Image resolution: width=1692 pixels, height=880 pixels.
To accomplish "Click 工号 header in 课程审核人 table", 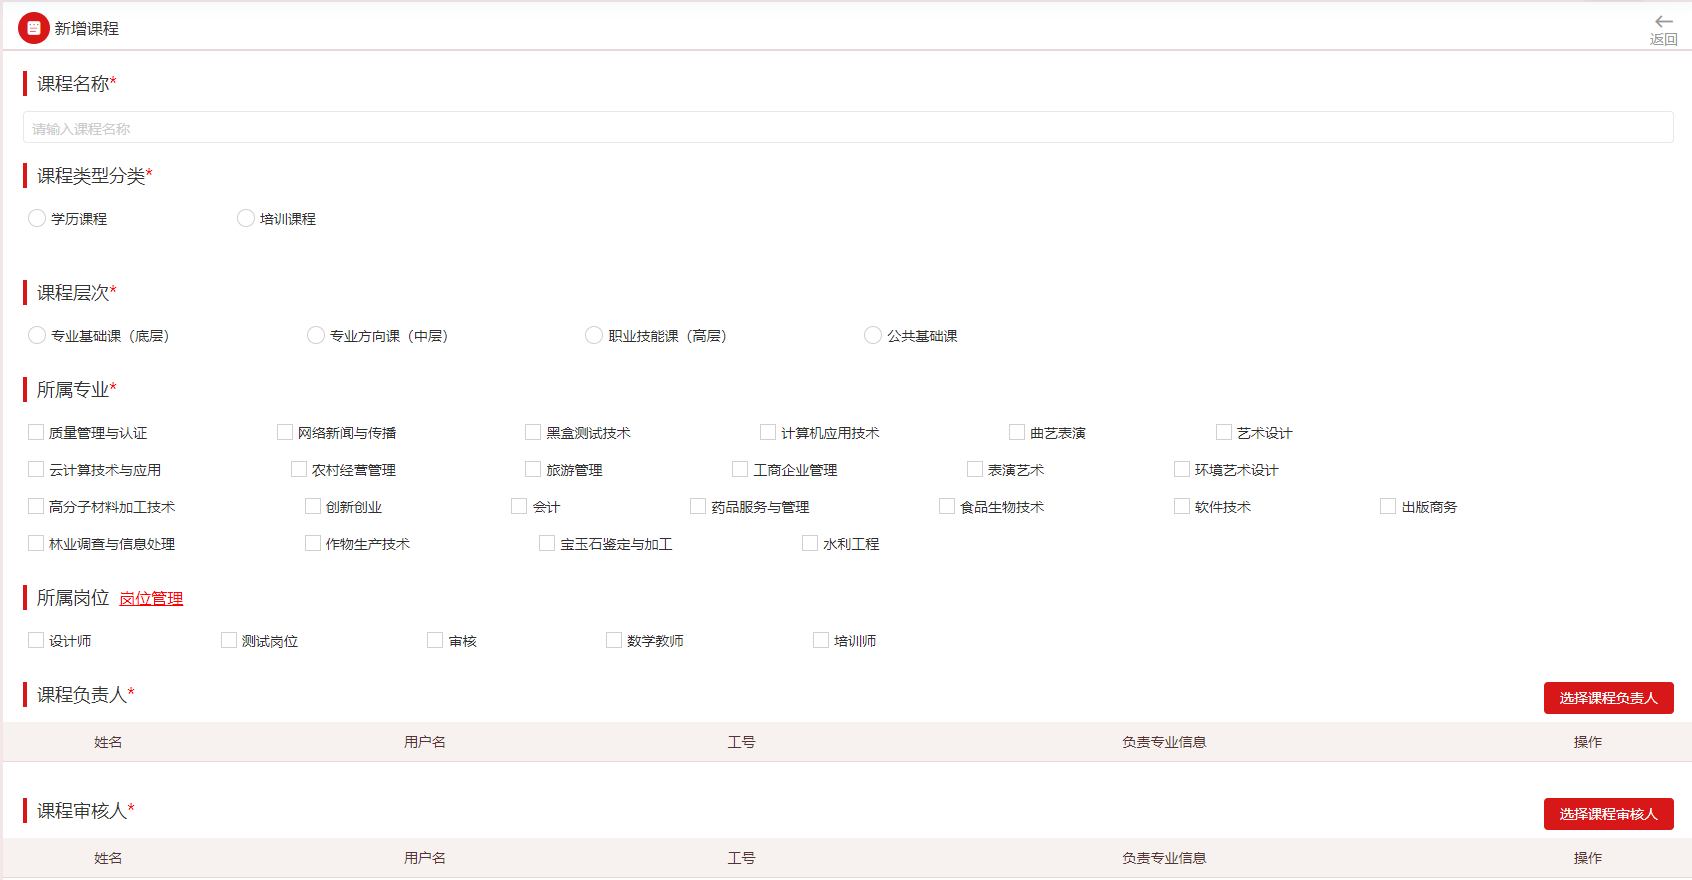I will coord(741,858).
